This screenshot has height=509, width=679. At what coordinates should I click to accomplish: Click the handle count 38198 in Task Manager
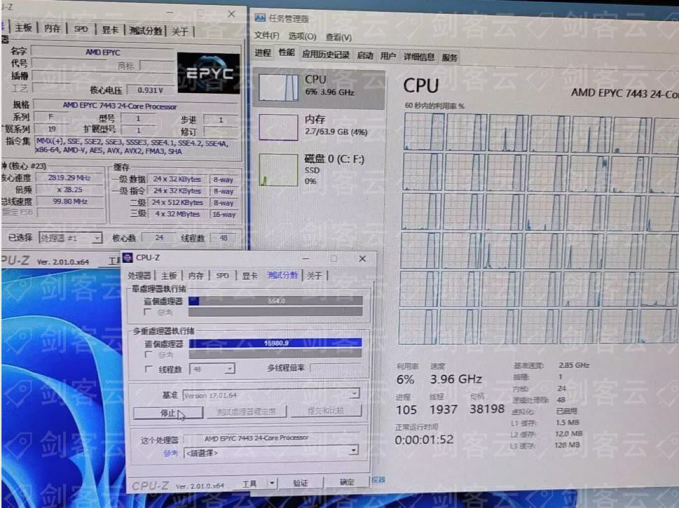pyautogui.click(x=487, y=409)
